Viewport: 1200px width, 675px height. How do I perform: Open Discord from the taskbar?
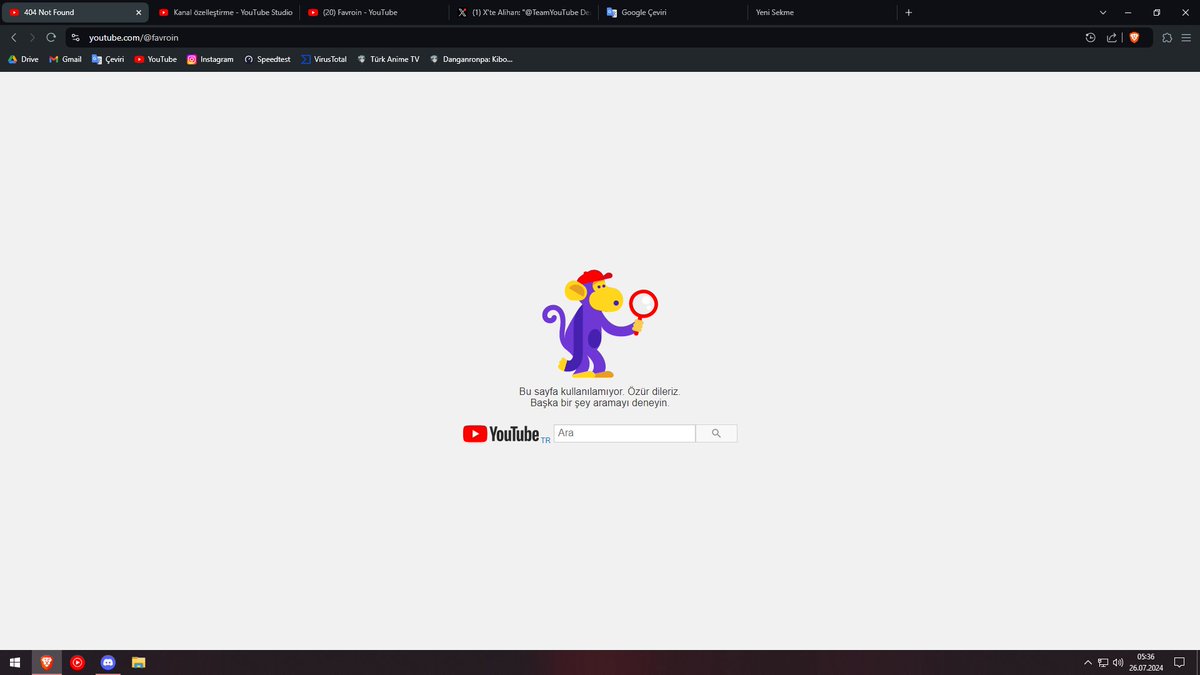[x=108, y=662]
